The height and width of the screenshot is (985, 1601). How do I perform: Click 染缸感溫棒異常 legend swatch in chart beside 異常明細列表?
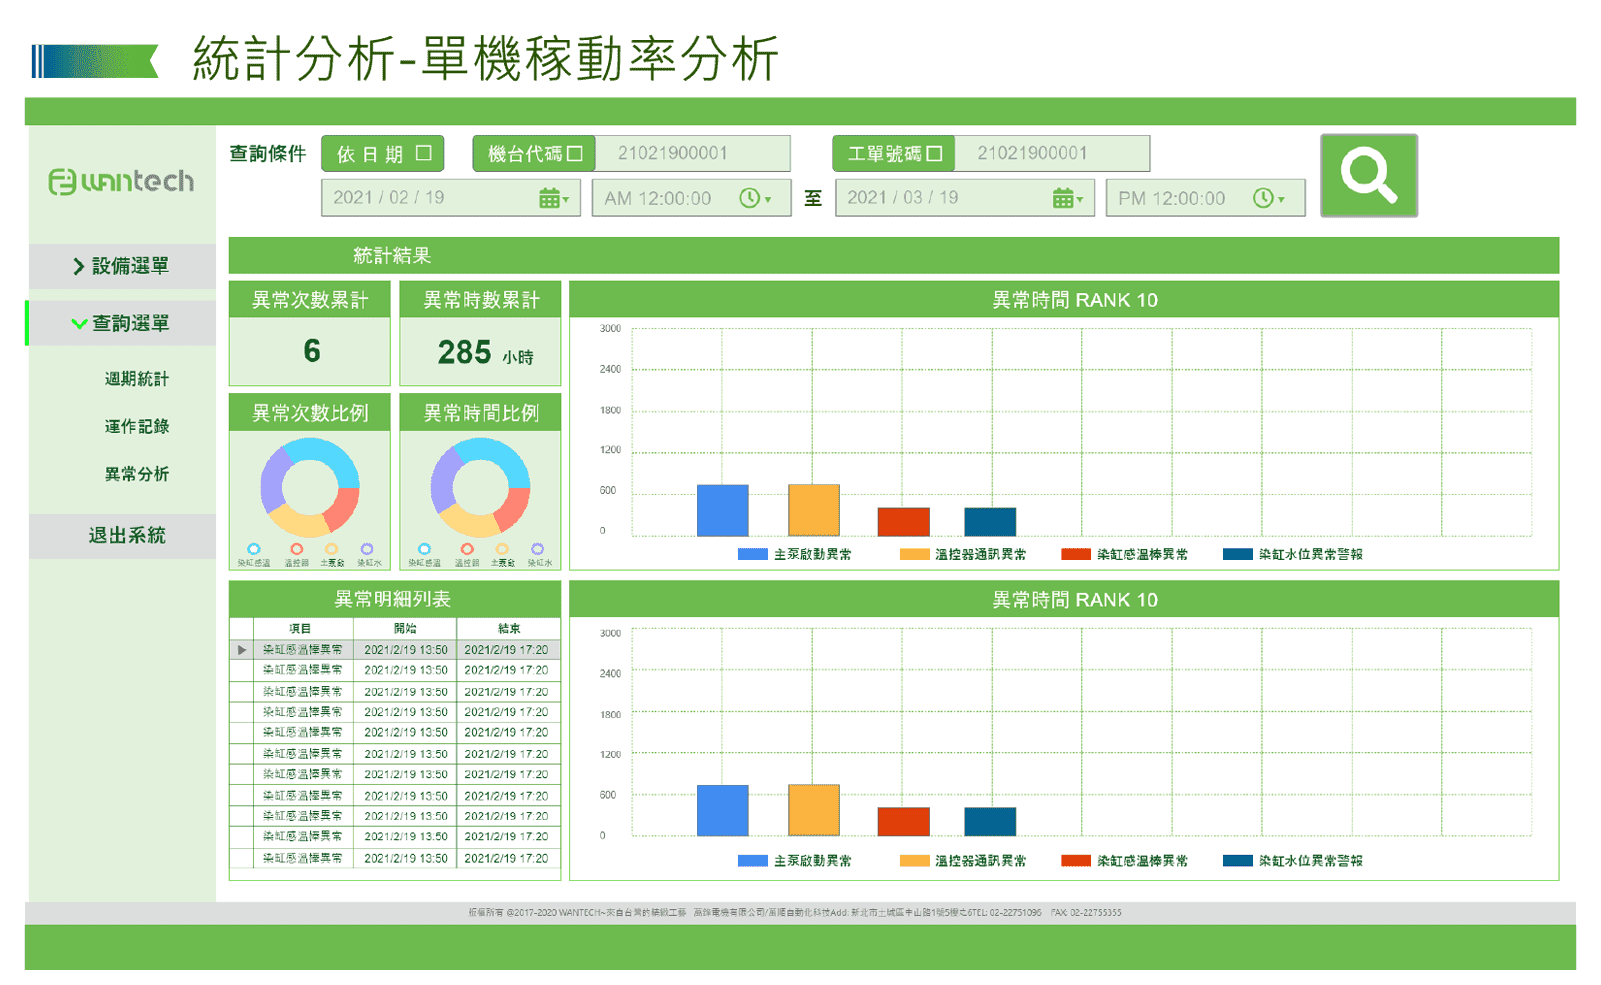pos(1076,861)
